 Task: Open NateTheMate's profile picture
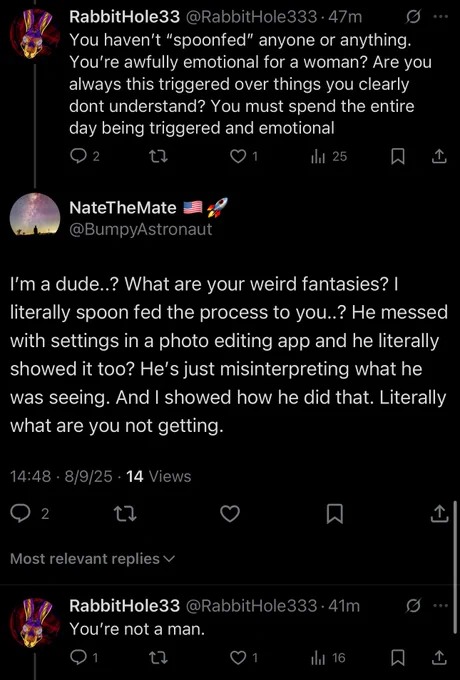click(35, 214)
